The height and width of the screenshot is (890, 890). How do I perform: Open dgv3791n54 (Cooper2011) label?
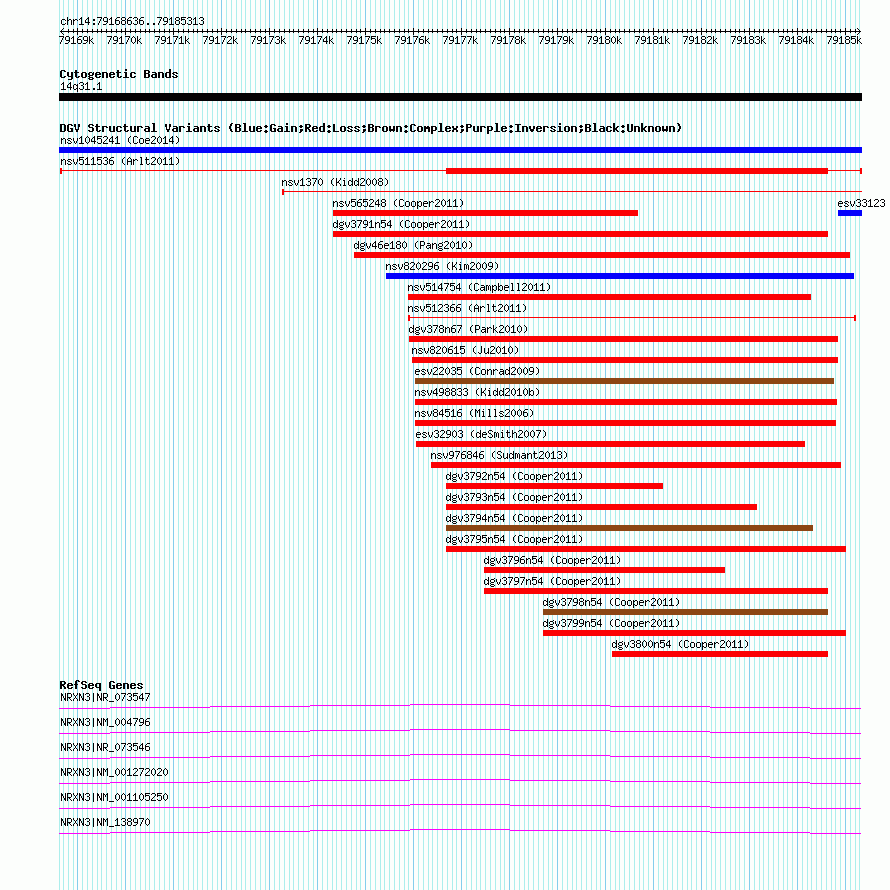click(401, 224)
